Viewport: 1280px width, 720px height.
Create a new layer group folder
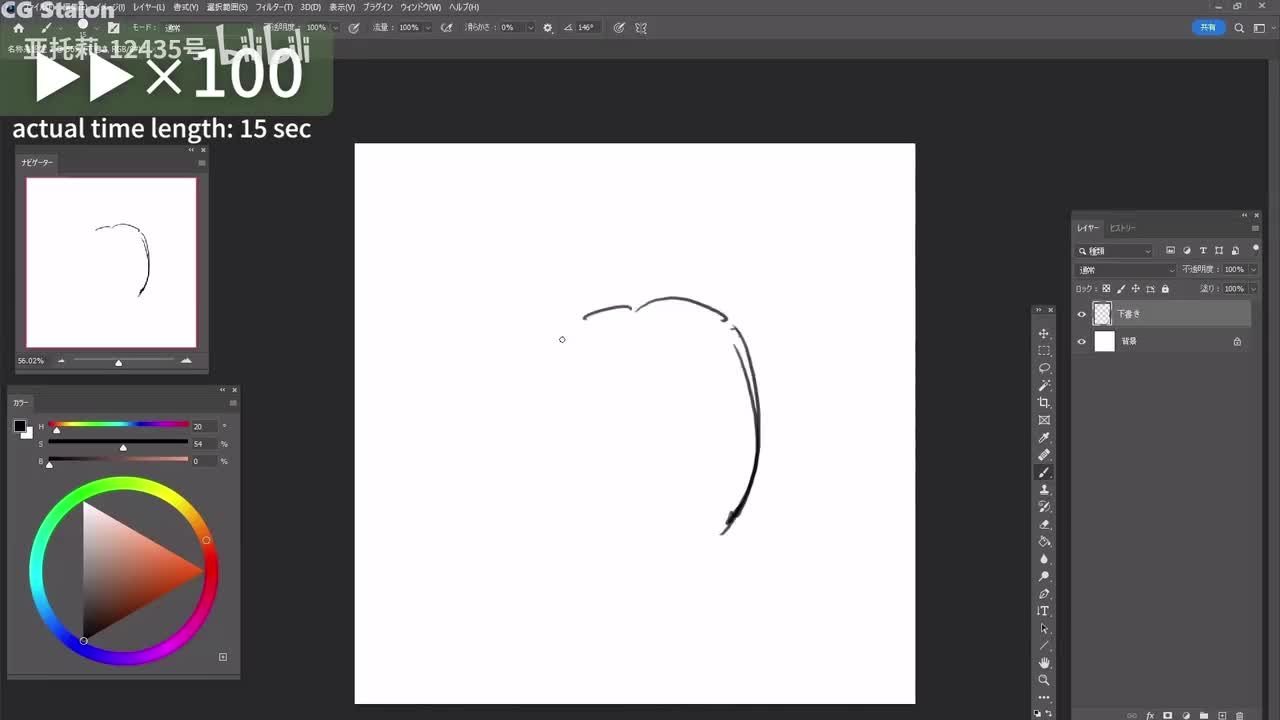pyautogui.click(x=1204, y=715)
